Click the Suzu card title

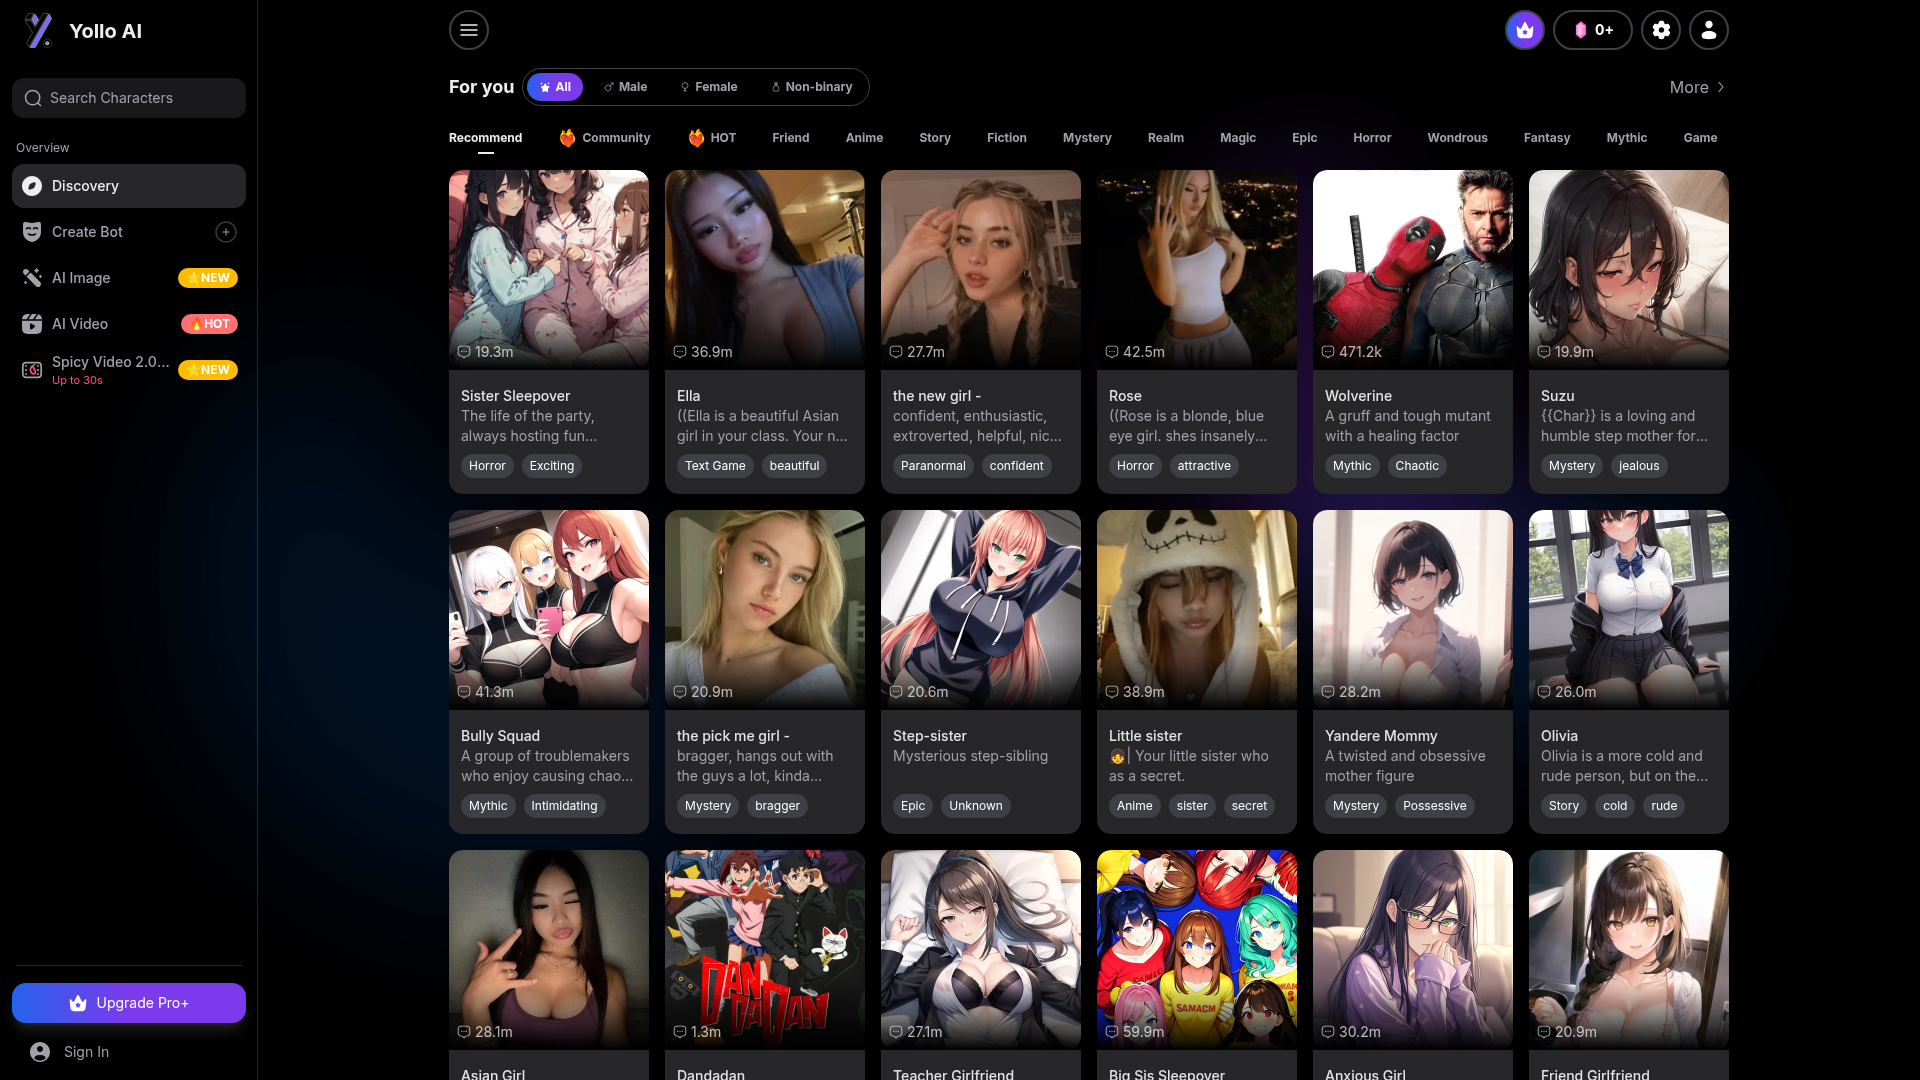pos(1557,396)
